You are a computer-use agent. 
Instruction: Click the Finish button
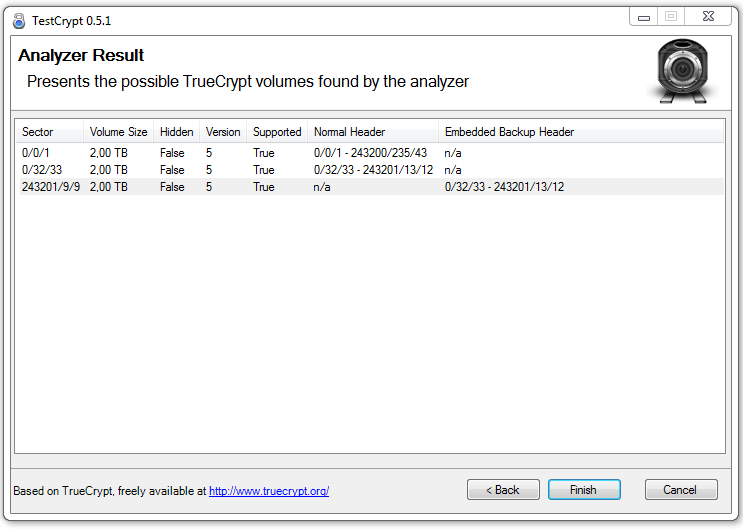coord(584,490)
